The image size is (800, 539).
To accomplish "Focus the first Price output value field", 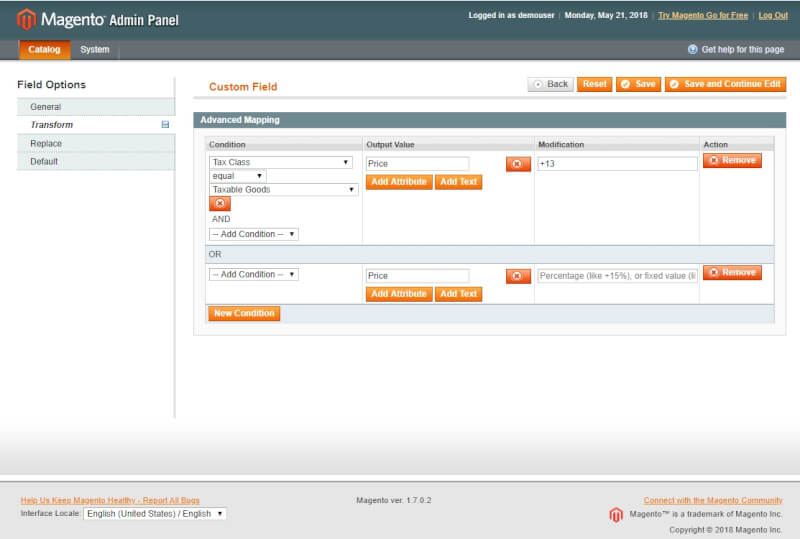I will point(417,164).
